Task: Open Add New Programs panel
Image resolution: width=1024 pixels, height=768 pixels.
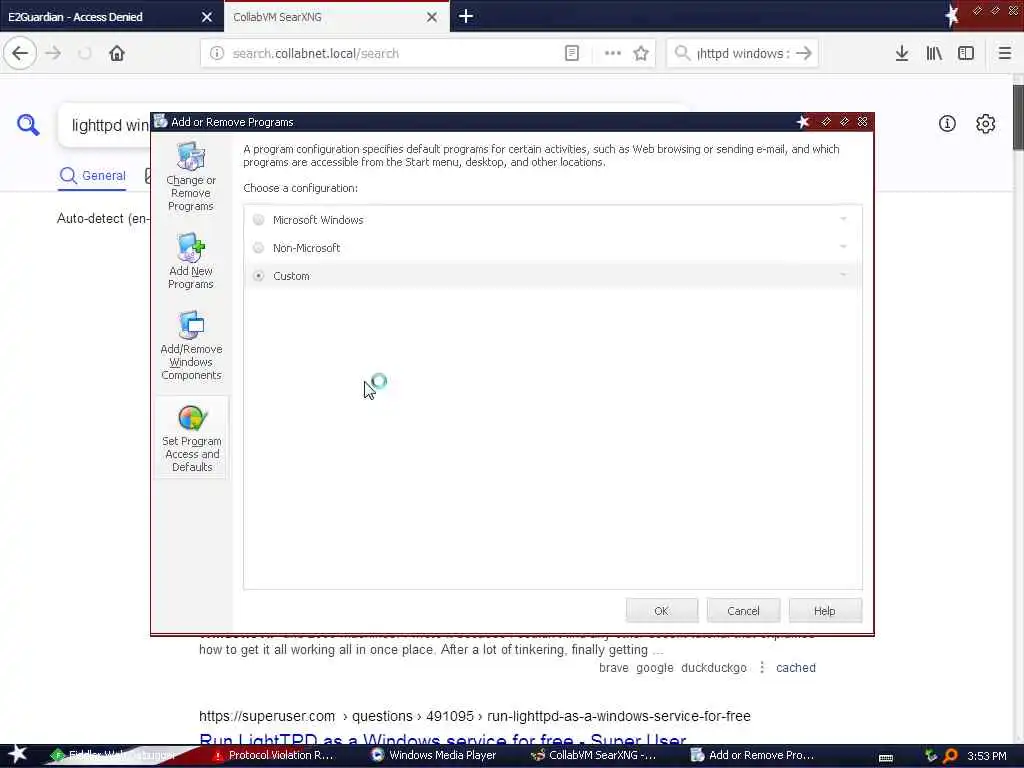Action: [x=191, y=261]
